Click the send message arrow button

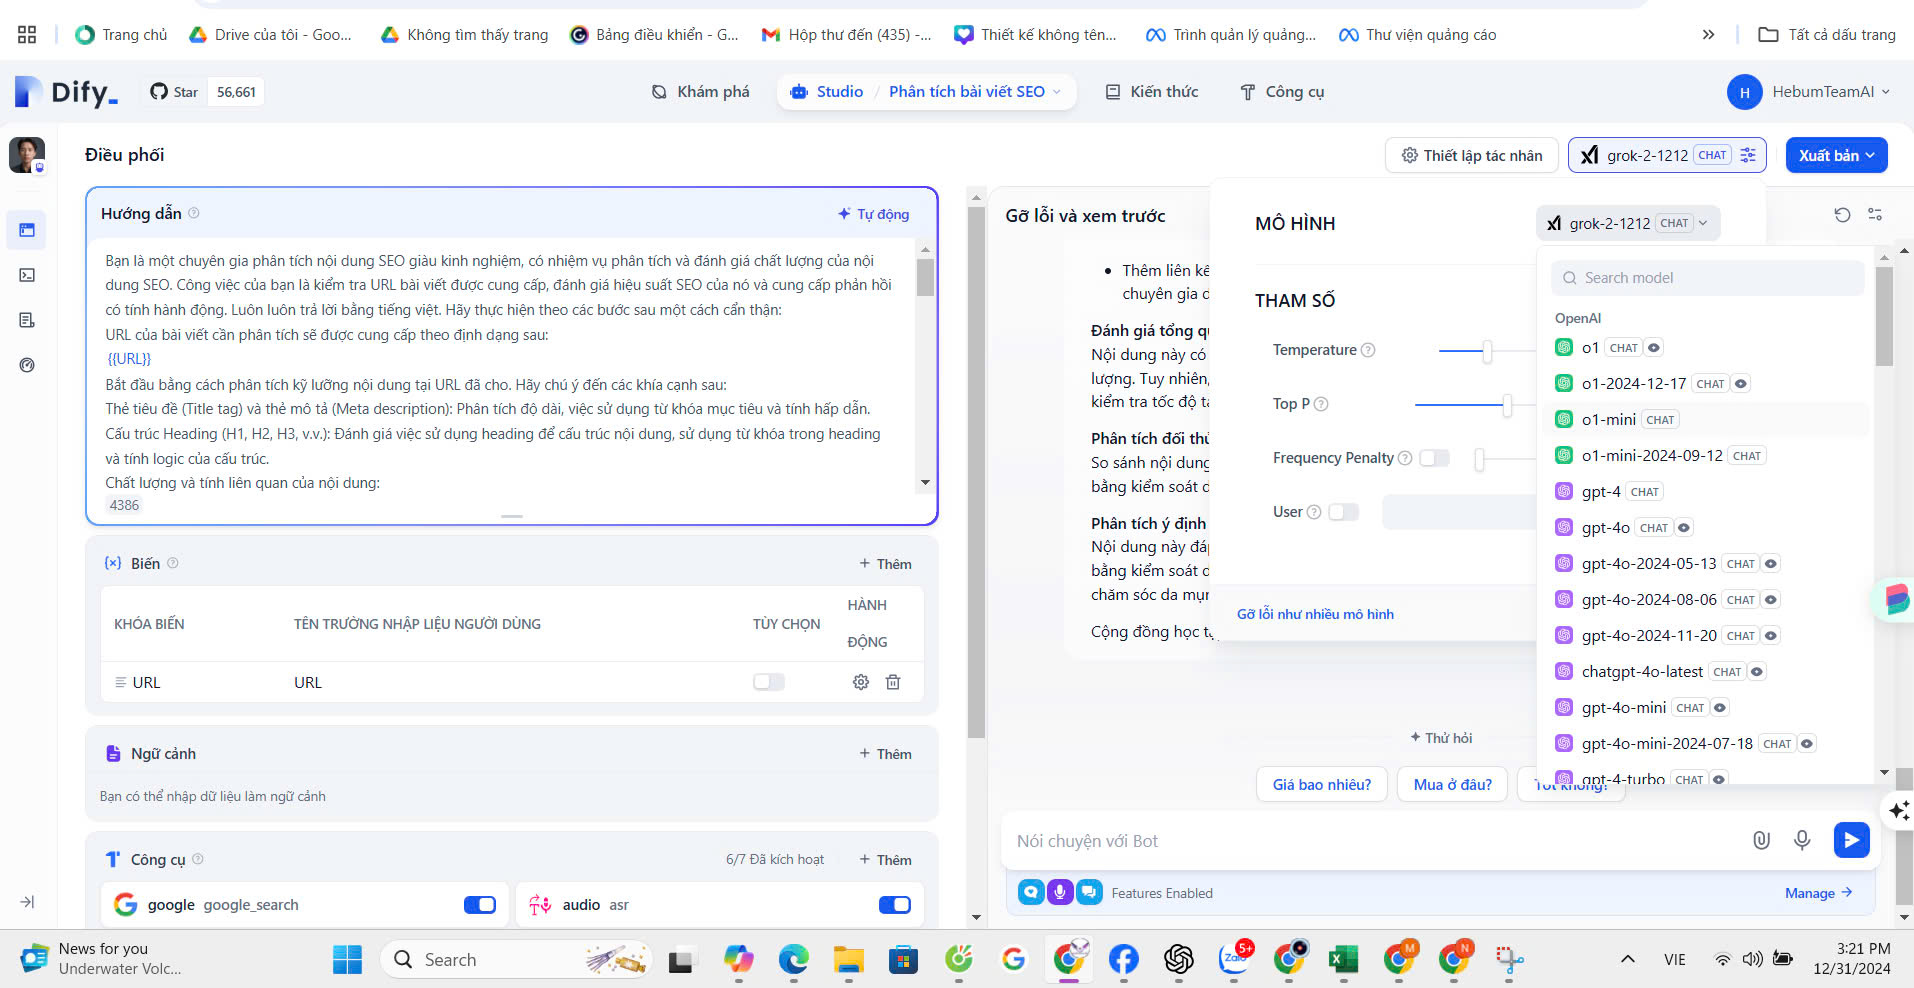pyautogui.click(x=1850, y=840)
